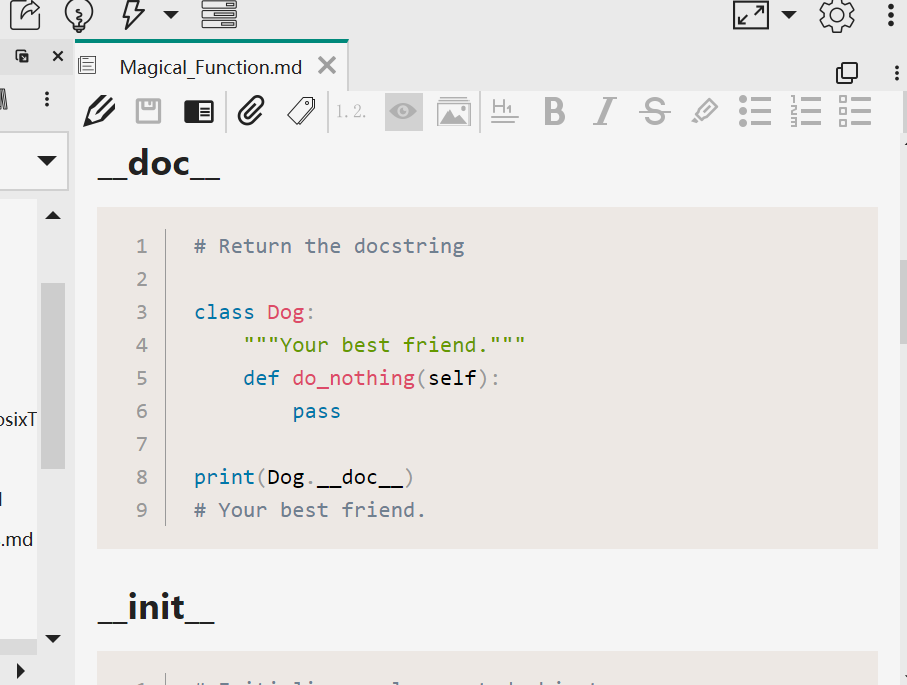This screenshot has width=907, height=685.
Task: Click the right-pointing triangle at sidebar bottom
Action: click(x=21, y=671)
